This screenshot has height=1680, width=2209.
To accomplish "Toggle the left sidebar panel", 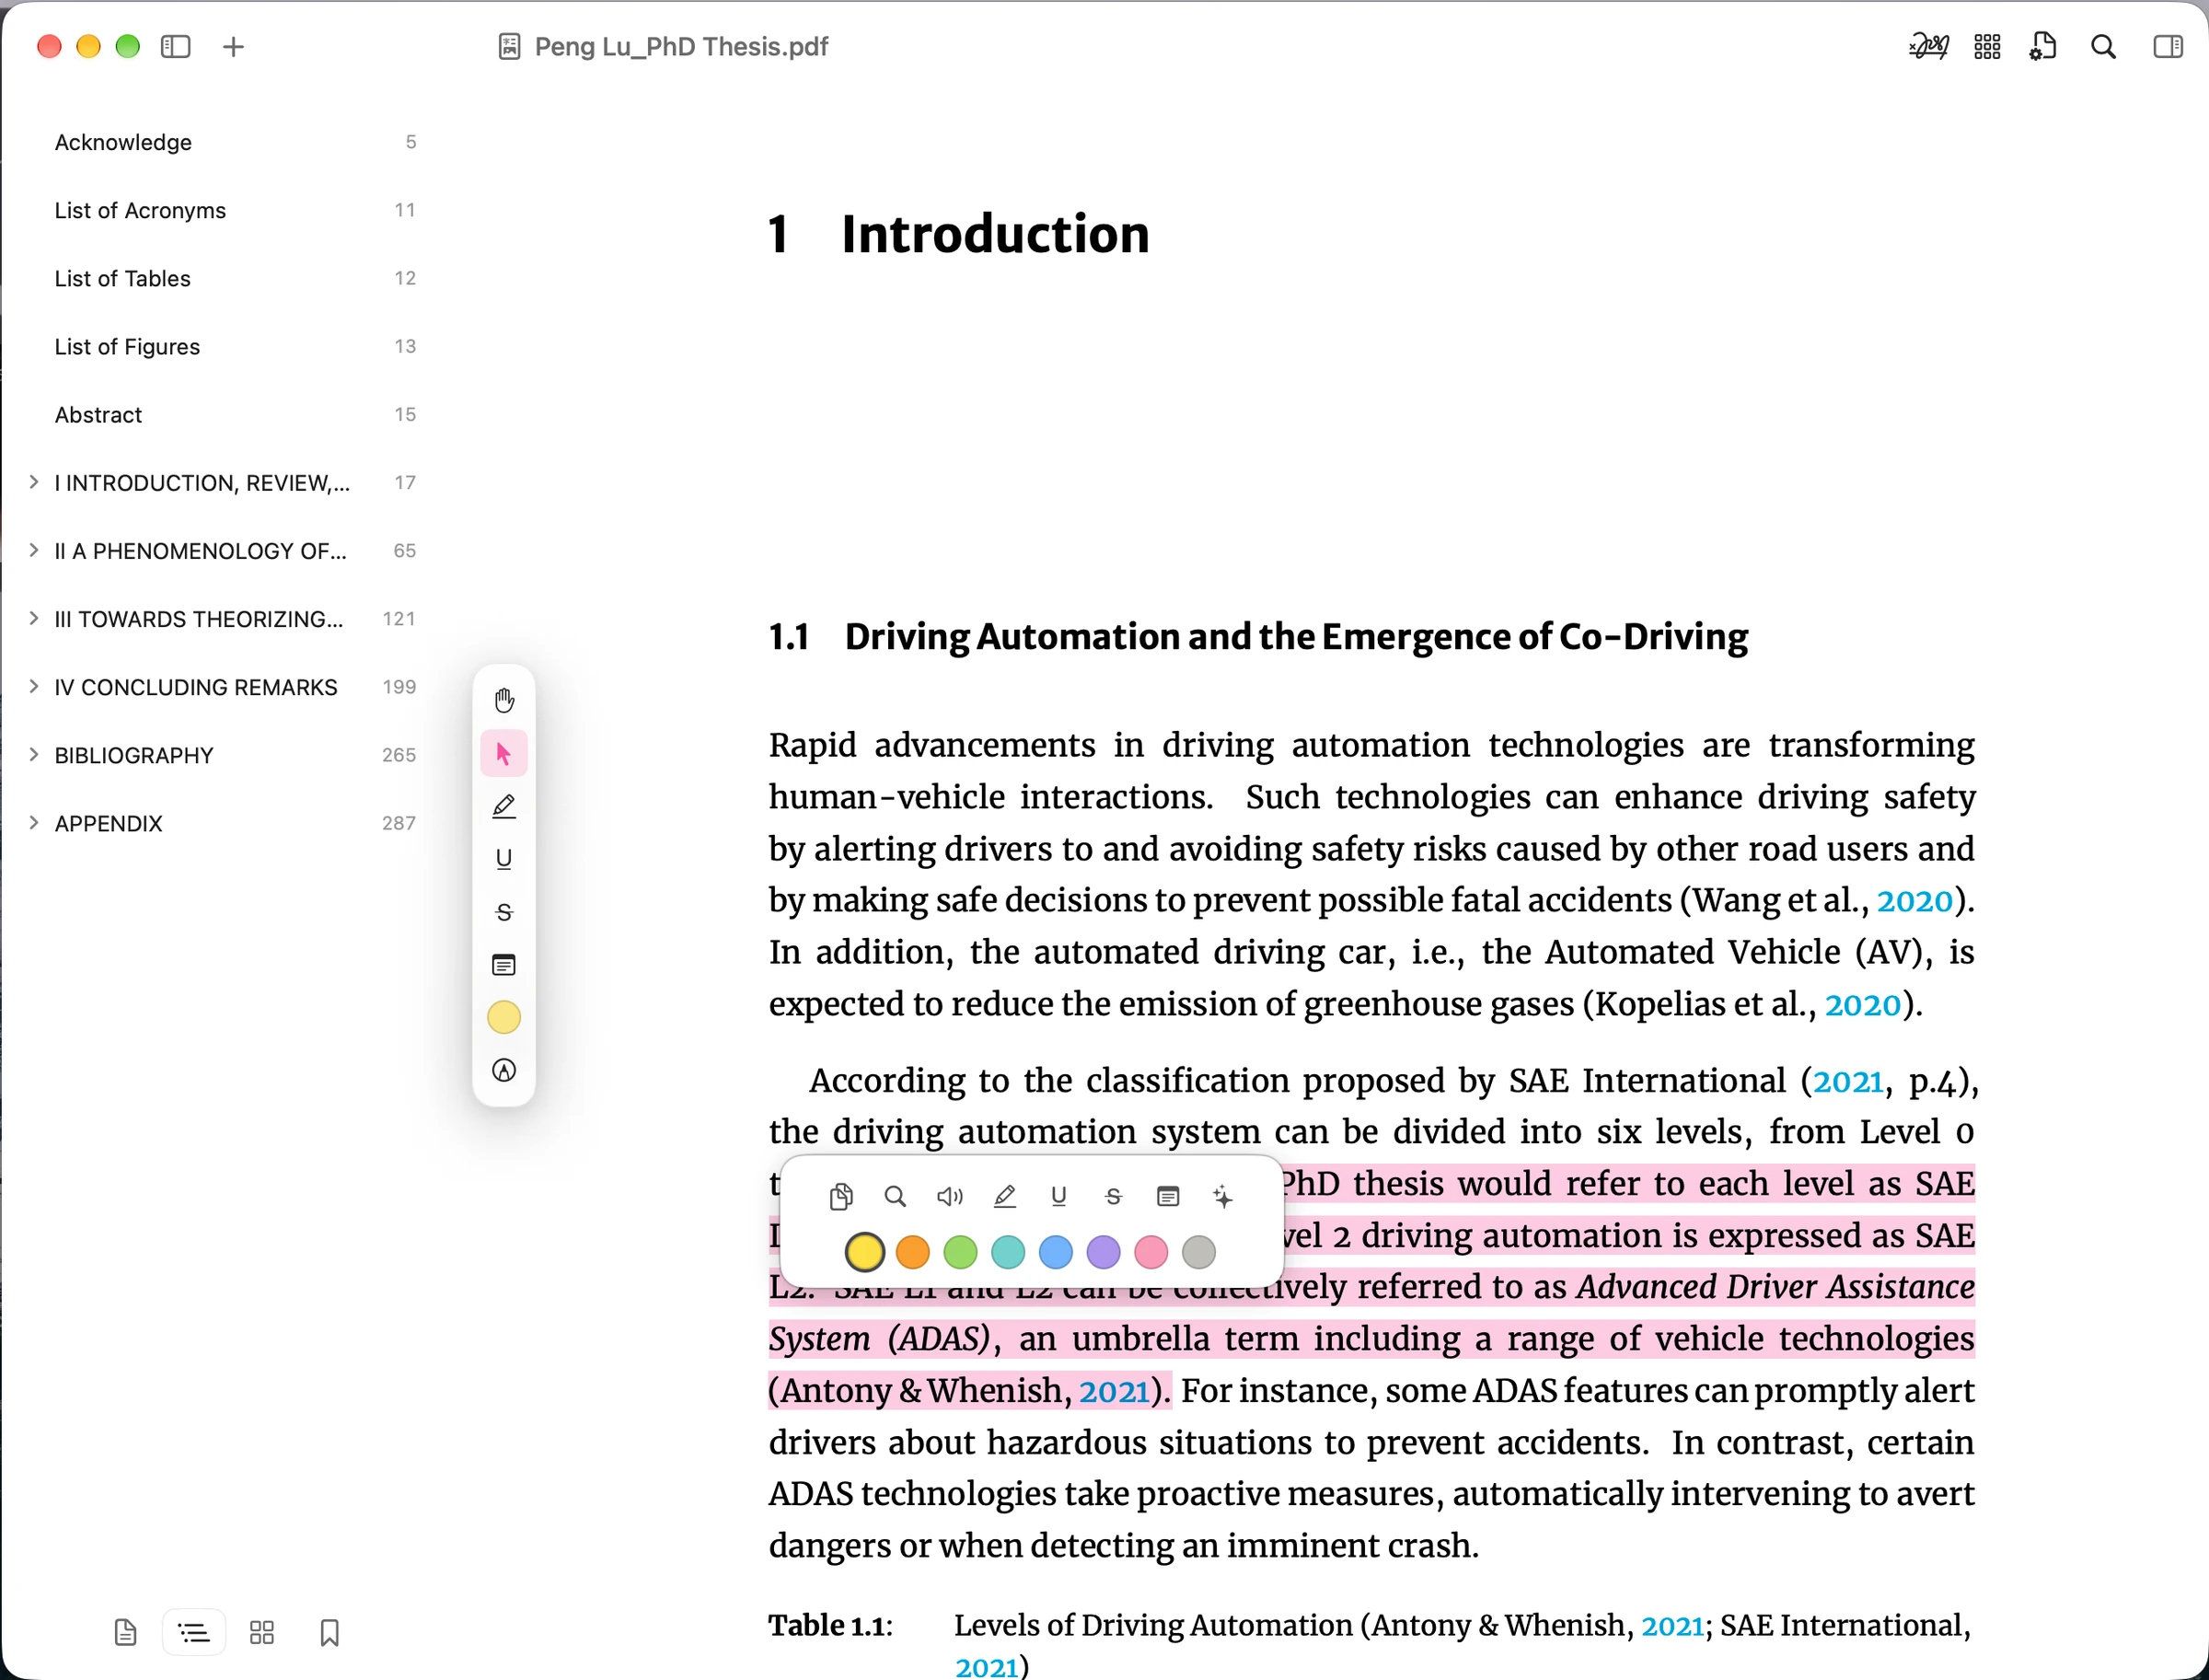I will [x=175, y=46].
